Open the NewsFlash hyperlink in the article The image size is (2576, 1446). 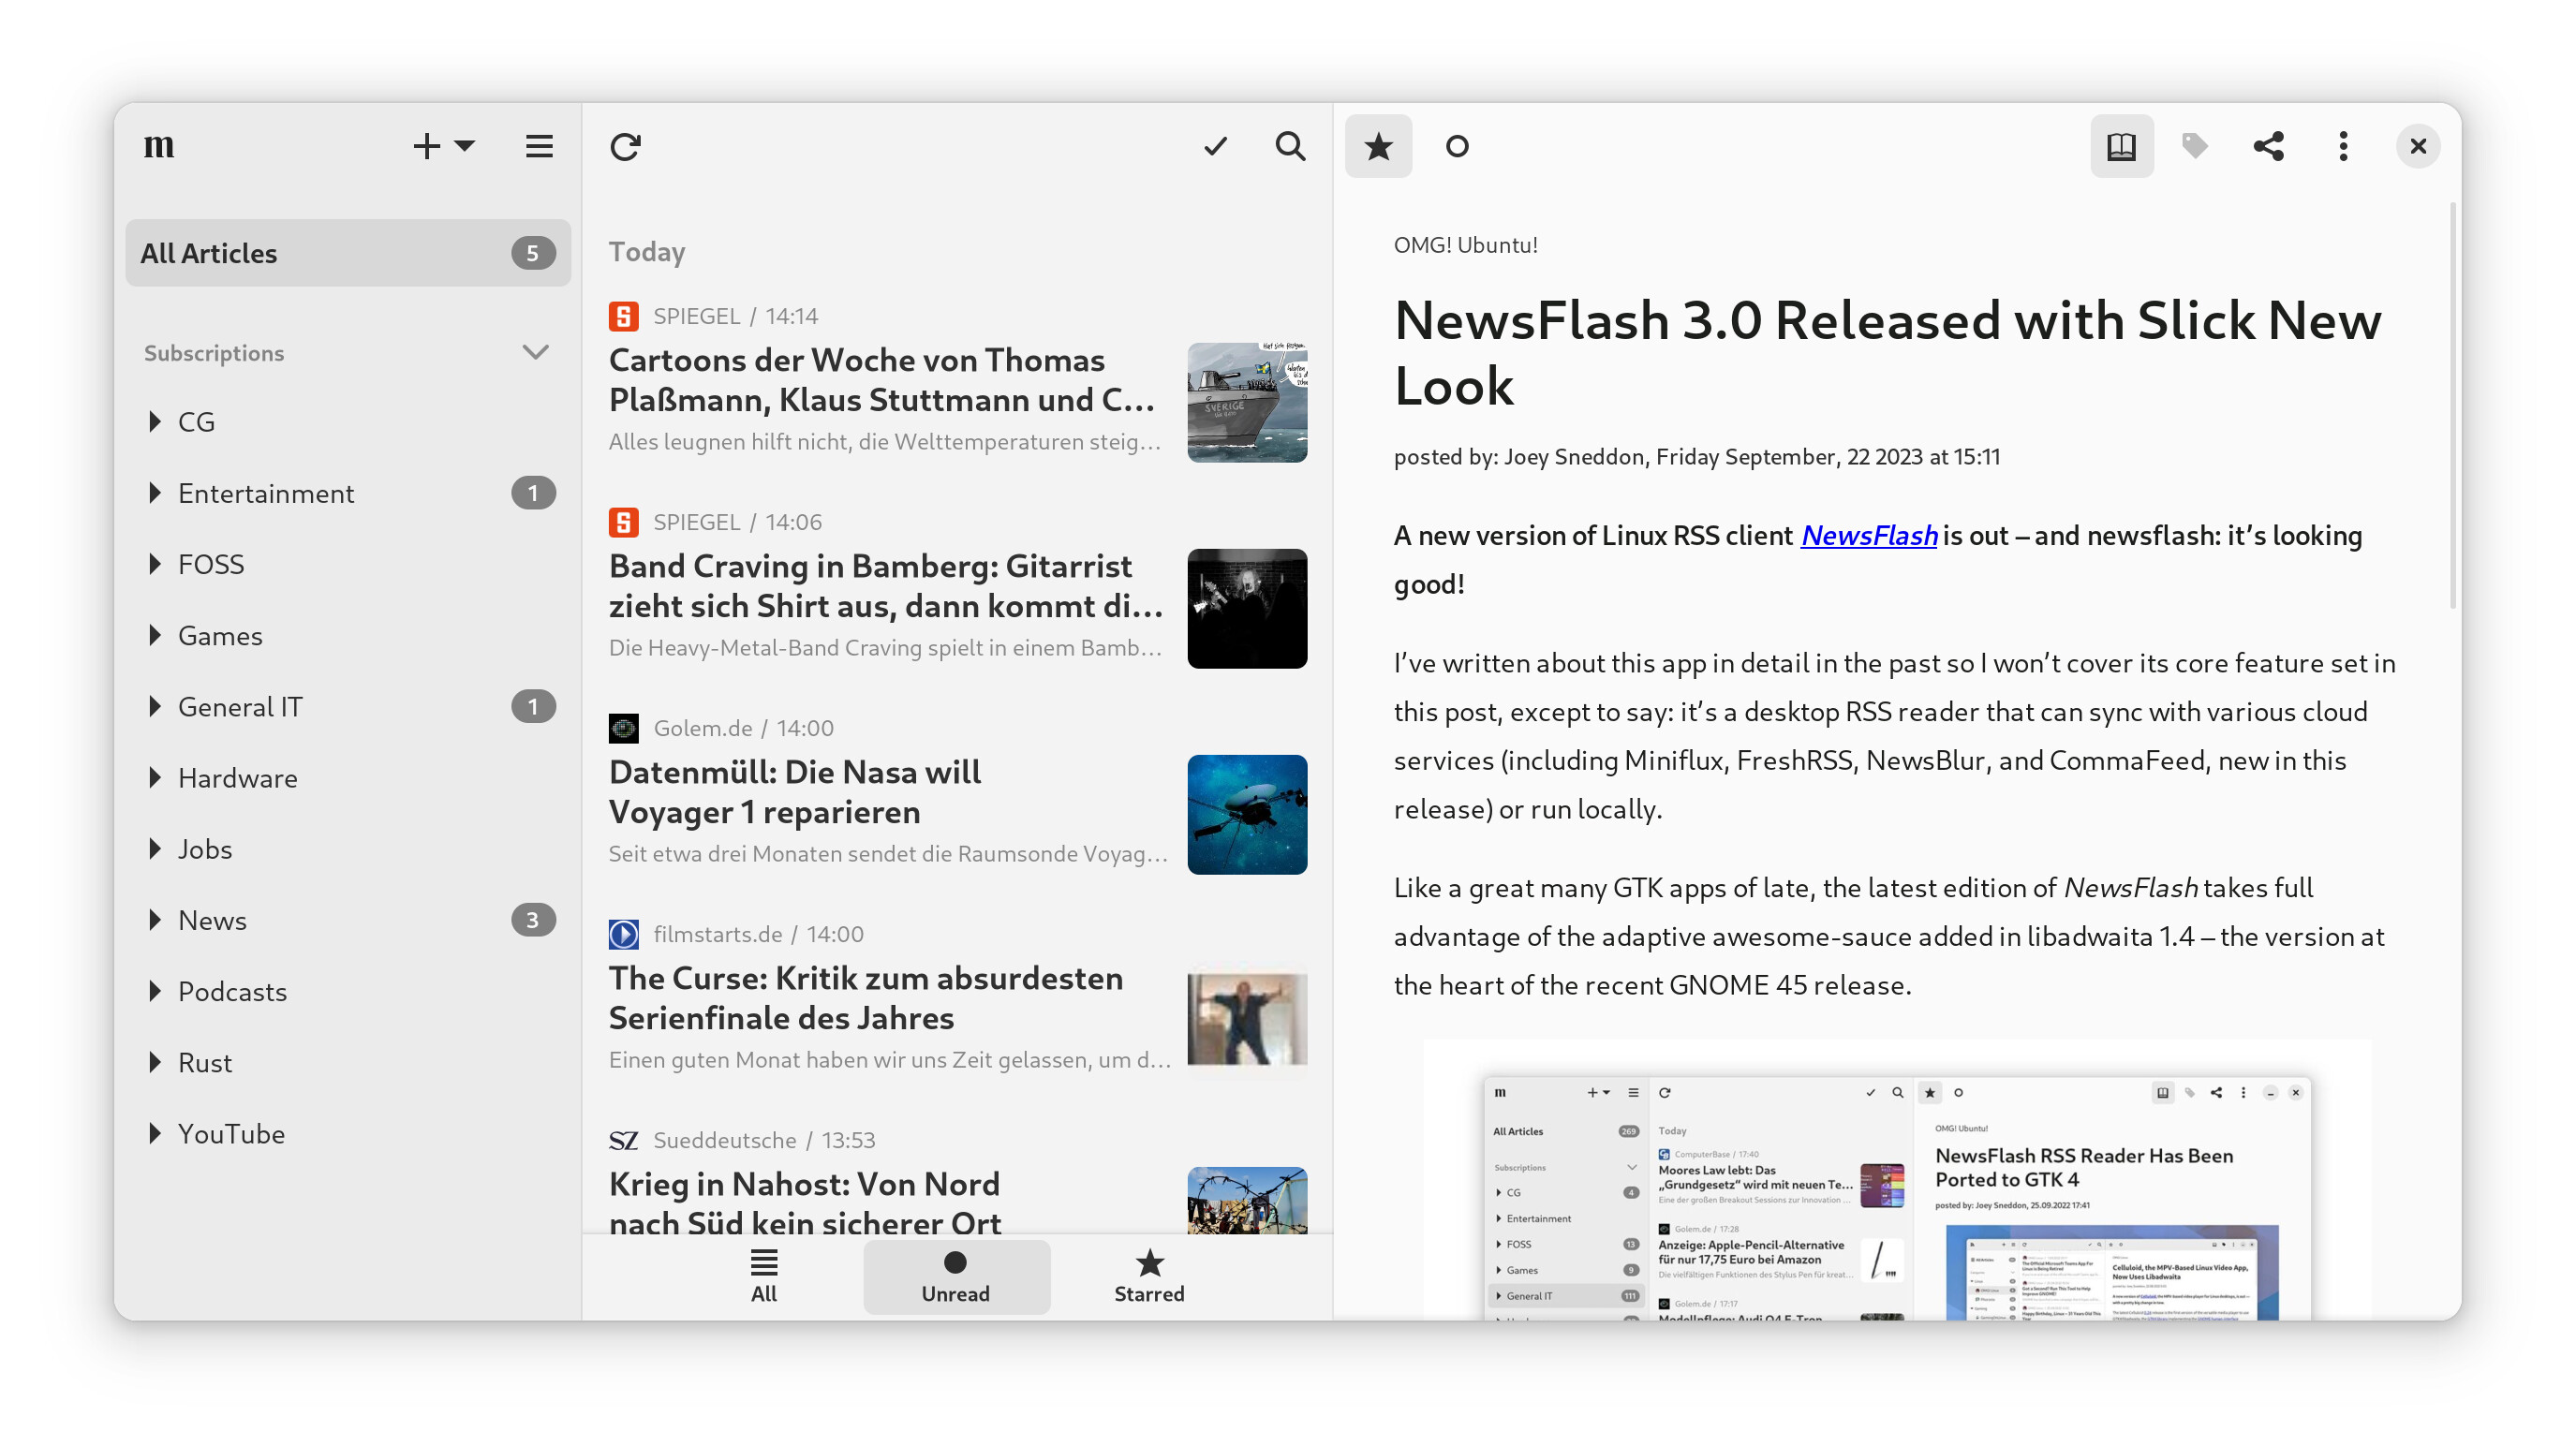click(x=1868, y=536)
